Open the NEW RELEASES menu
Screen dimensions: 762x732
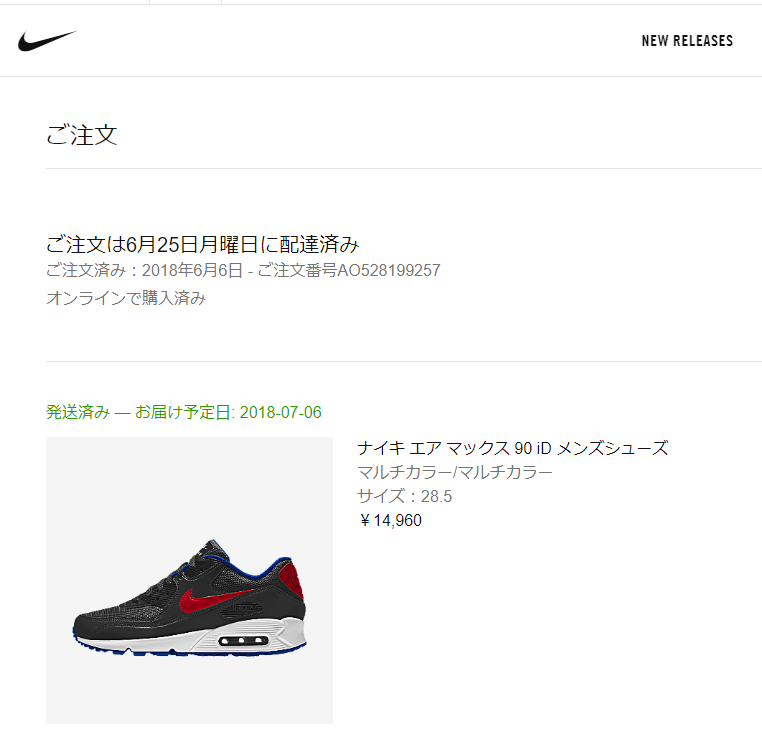click(687, 41)
